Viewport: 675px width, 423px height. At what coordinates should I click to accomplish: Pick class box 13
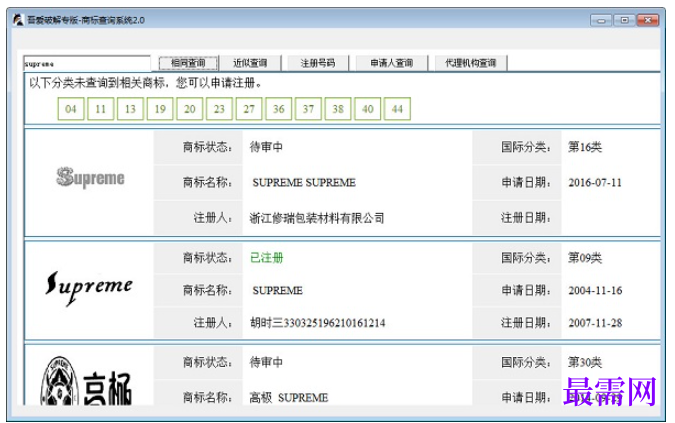coord(130,109)
